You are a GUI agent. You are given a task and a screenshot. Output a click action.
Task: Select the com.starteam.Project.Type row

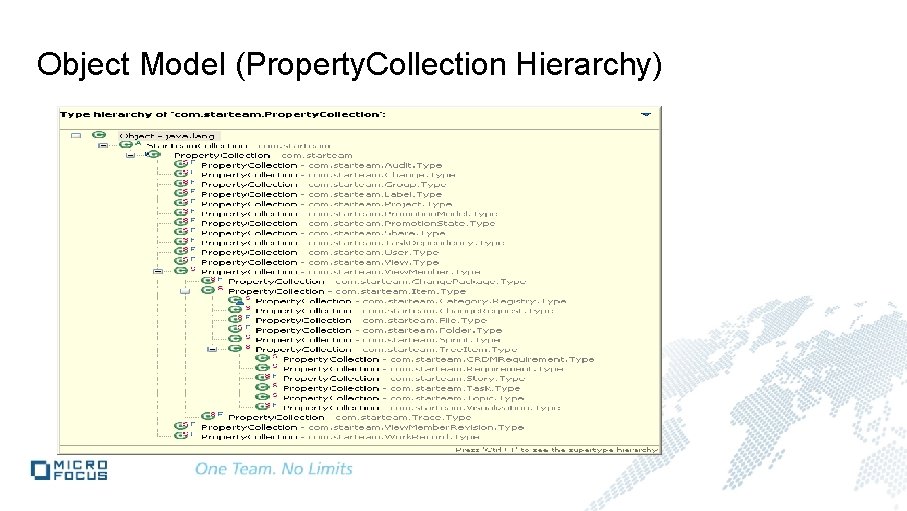(x=326, y=204)
